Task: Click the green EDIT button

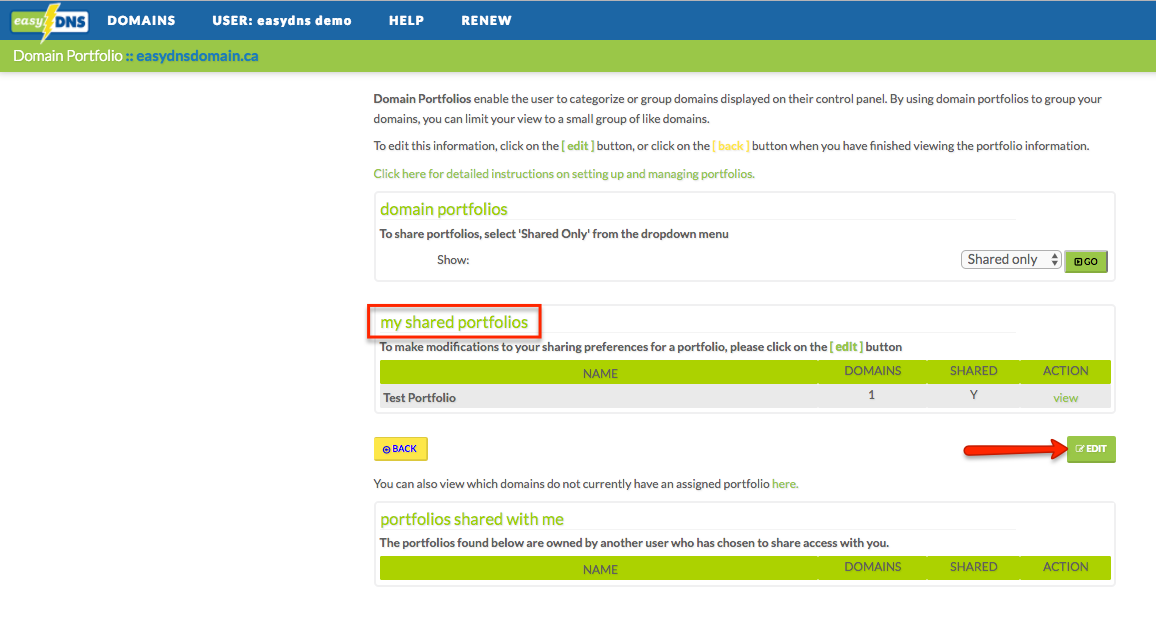Action: [1091, 449]
